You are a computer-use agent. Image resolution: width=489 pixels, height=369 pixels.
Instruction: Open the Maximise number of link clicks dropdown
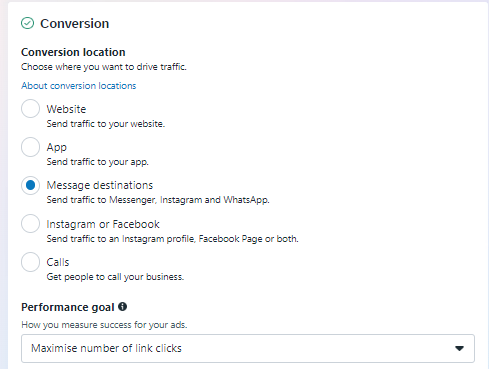248,348
